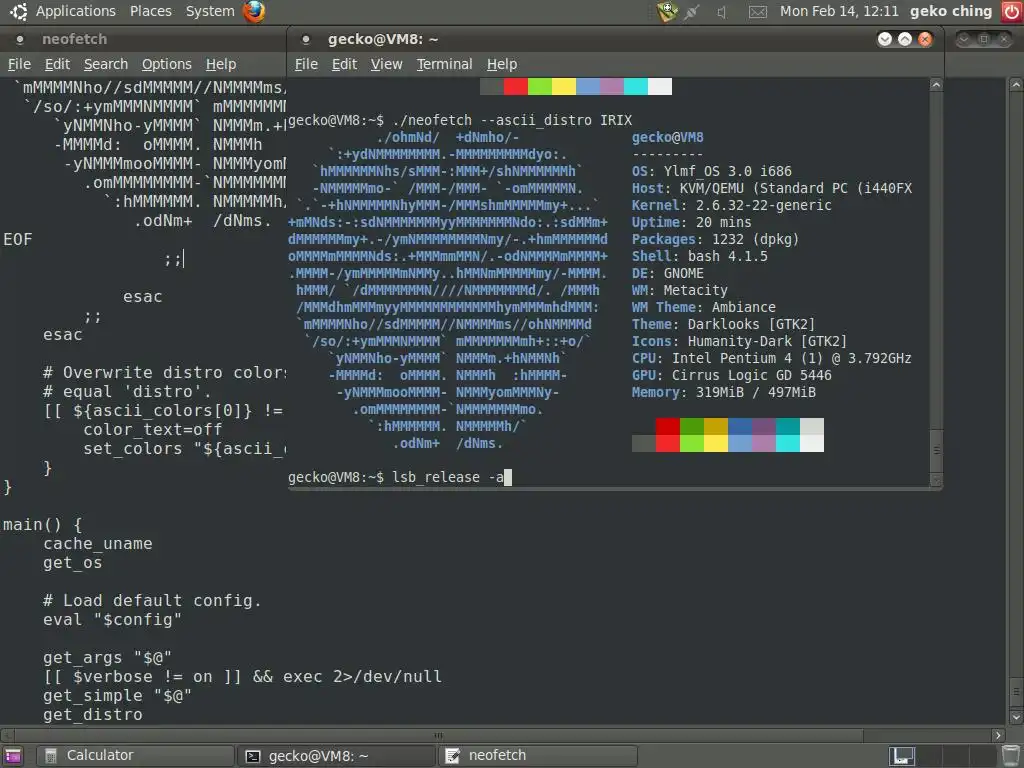Click the editor horizontal scrollbar thumb
This screenshot has height=768, width=1024.
click(439, 735)
